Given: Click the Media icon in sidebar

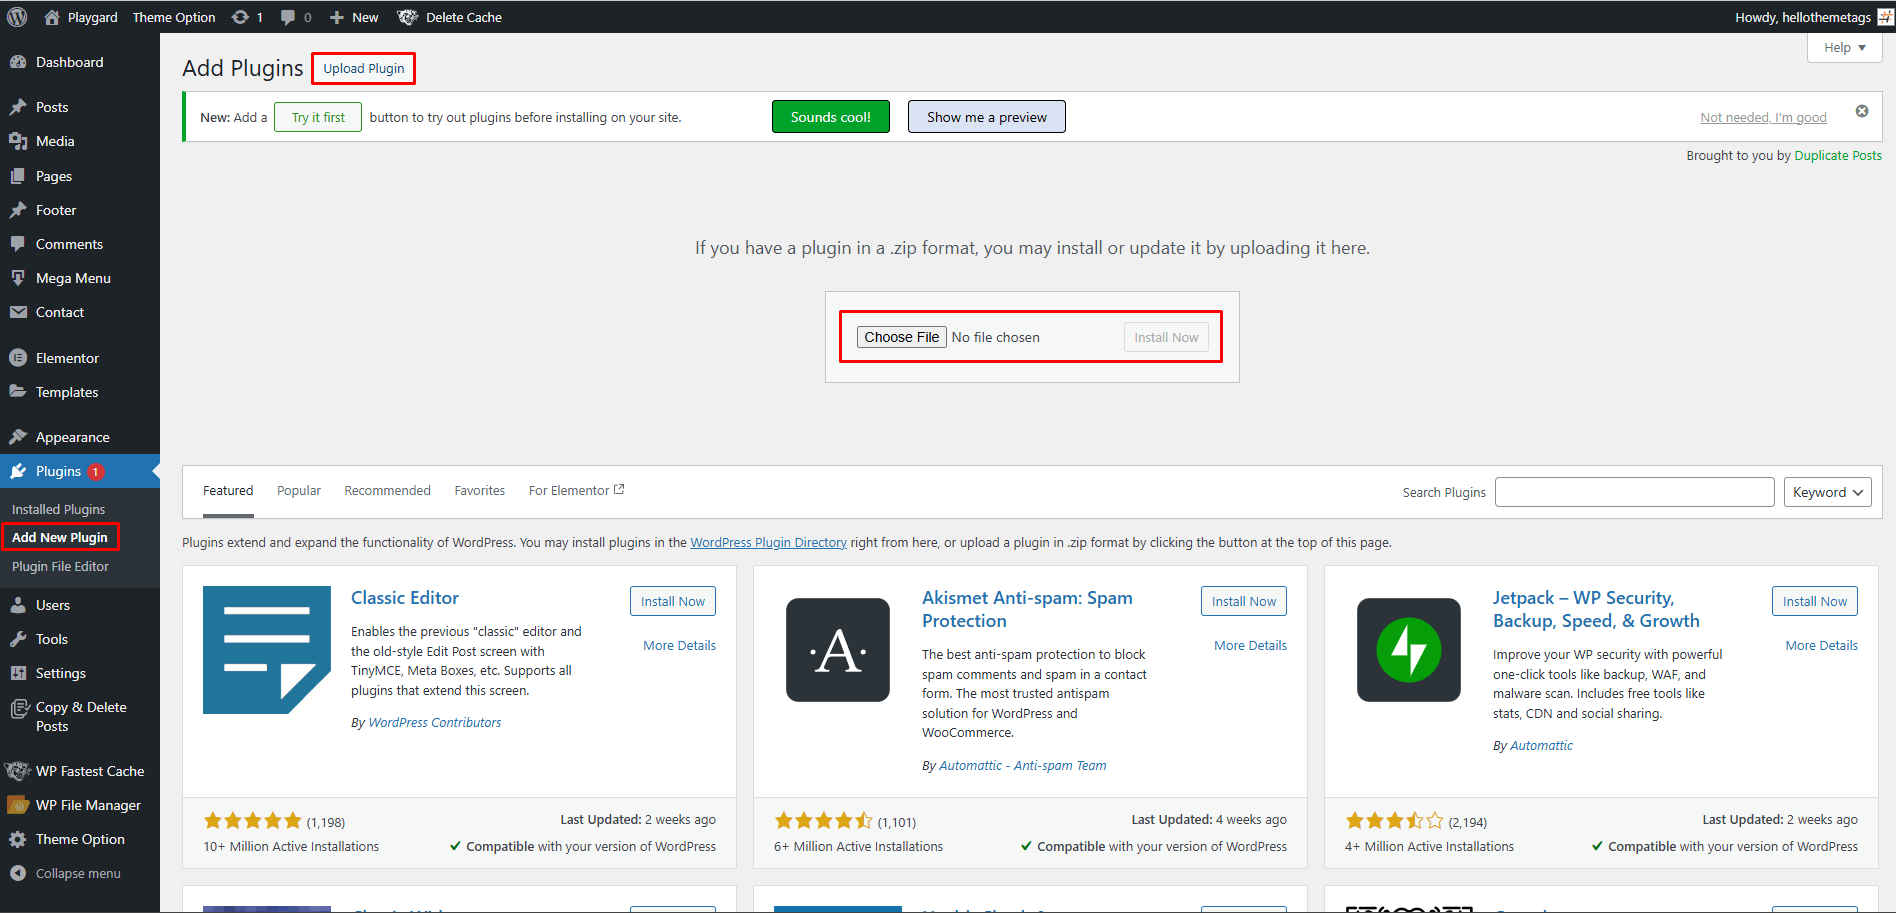Looking at the screenshot, I should pyautogui.click(x=18, y=141).
